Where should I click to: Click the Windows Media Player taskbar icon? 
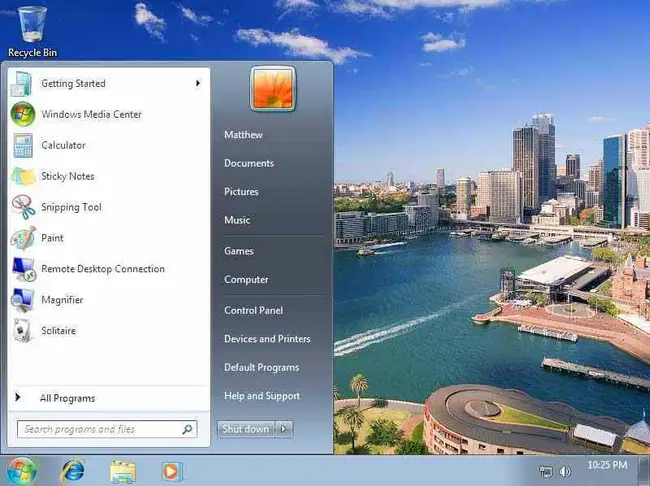point(172,469)
